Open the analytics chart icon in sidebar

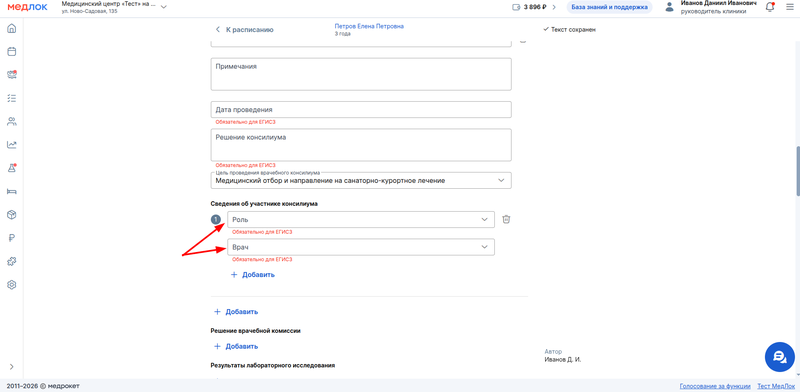[x=11, y=145]
